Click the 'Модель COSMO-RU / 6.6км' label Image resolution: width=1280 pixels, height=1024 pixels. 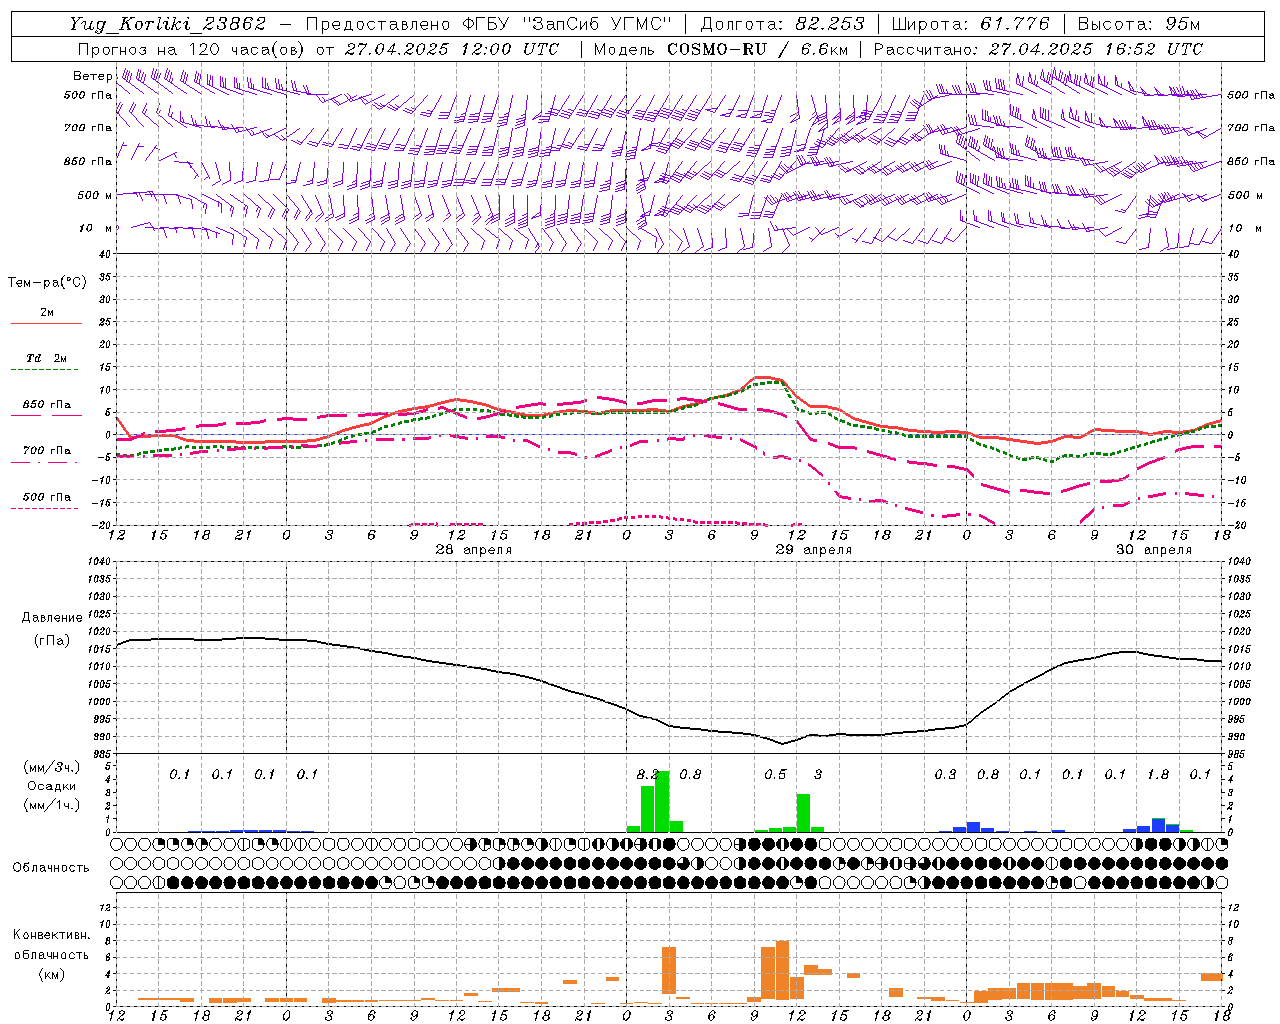pos(721,49)
